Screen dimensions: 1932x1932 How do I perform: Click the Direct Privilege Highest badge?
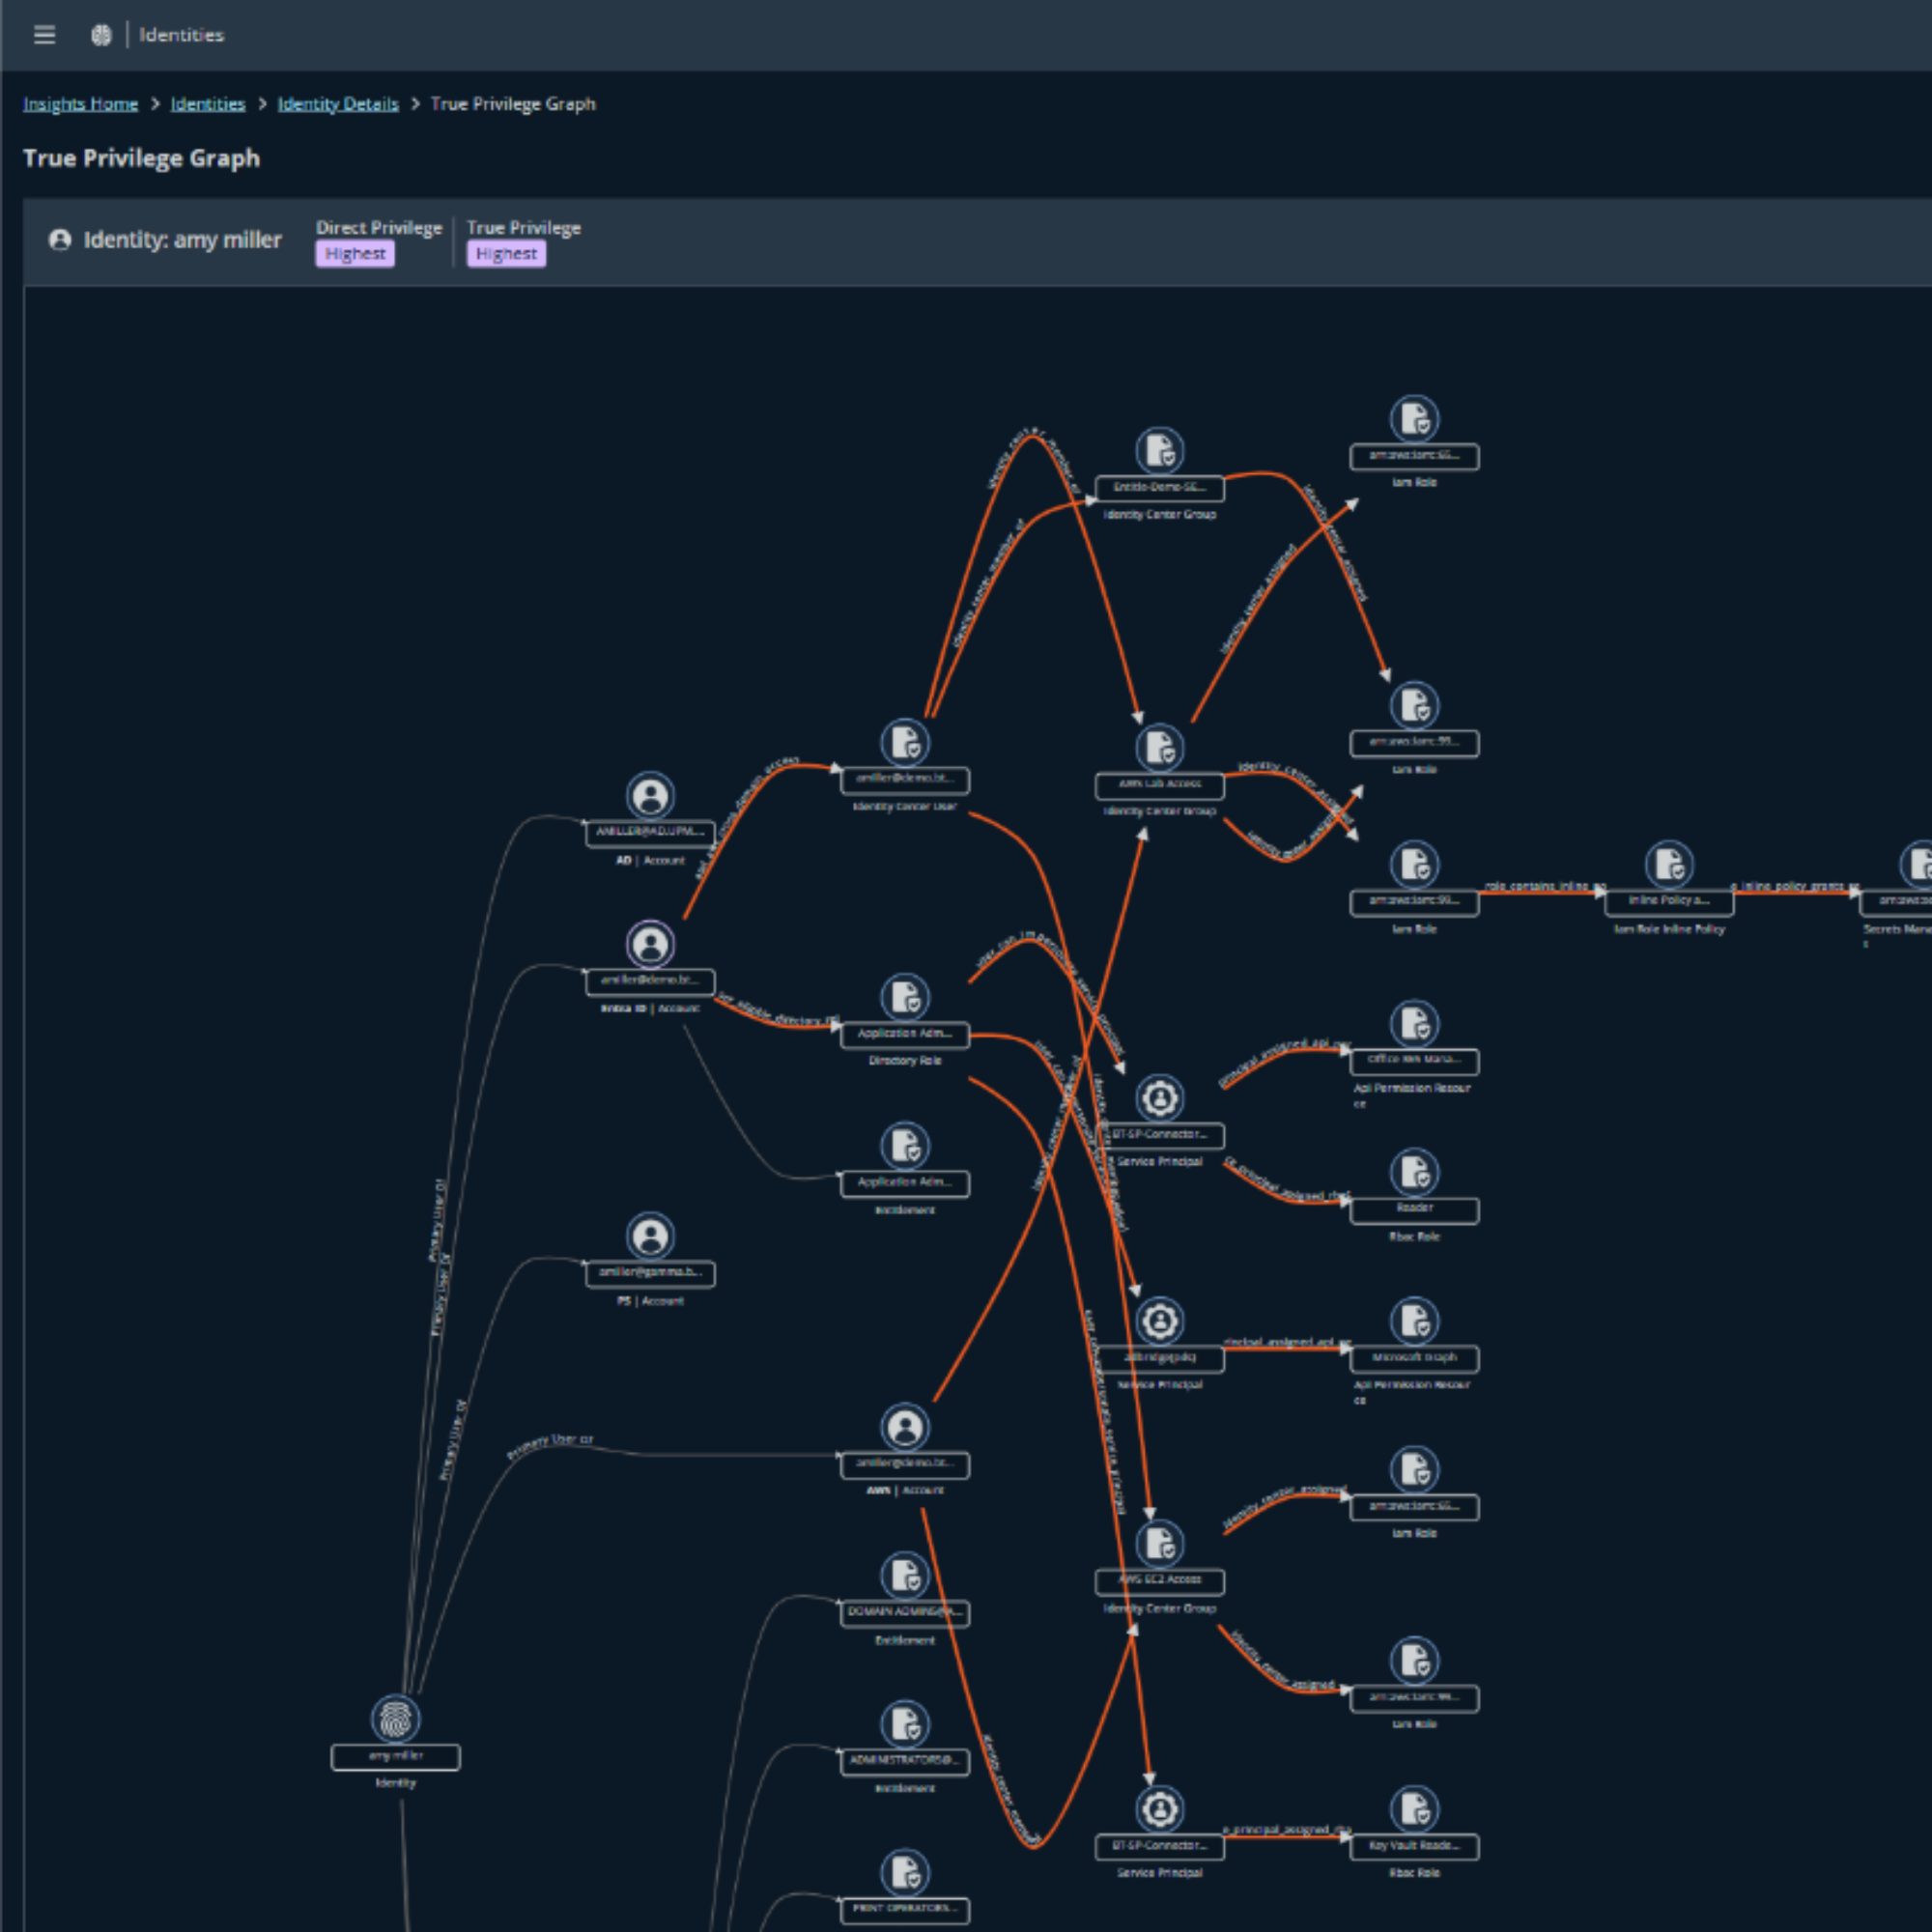355,254
